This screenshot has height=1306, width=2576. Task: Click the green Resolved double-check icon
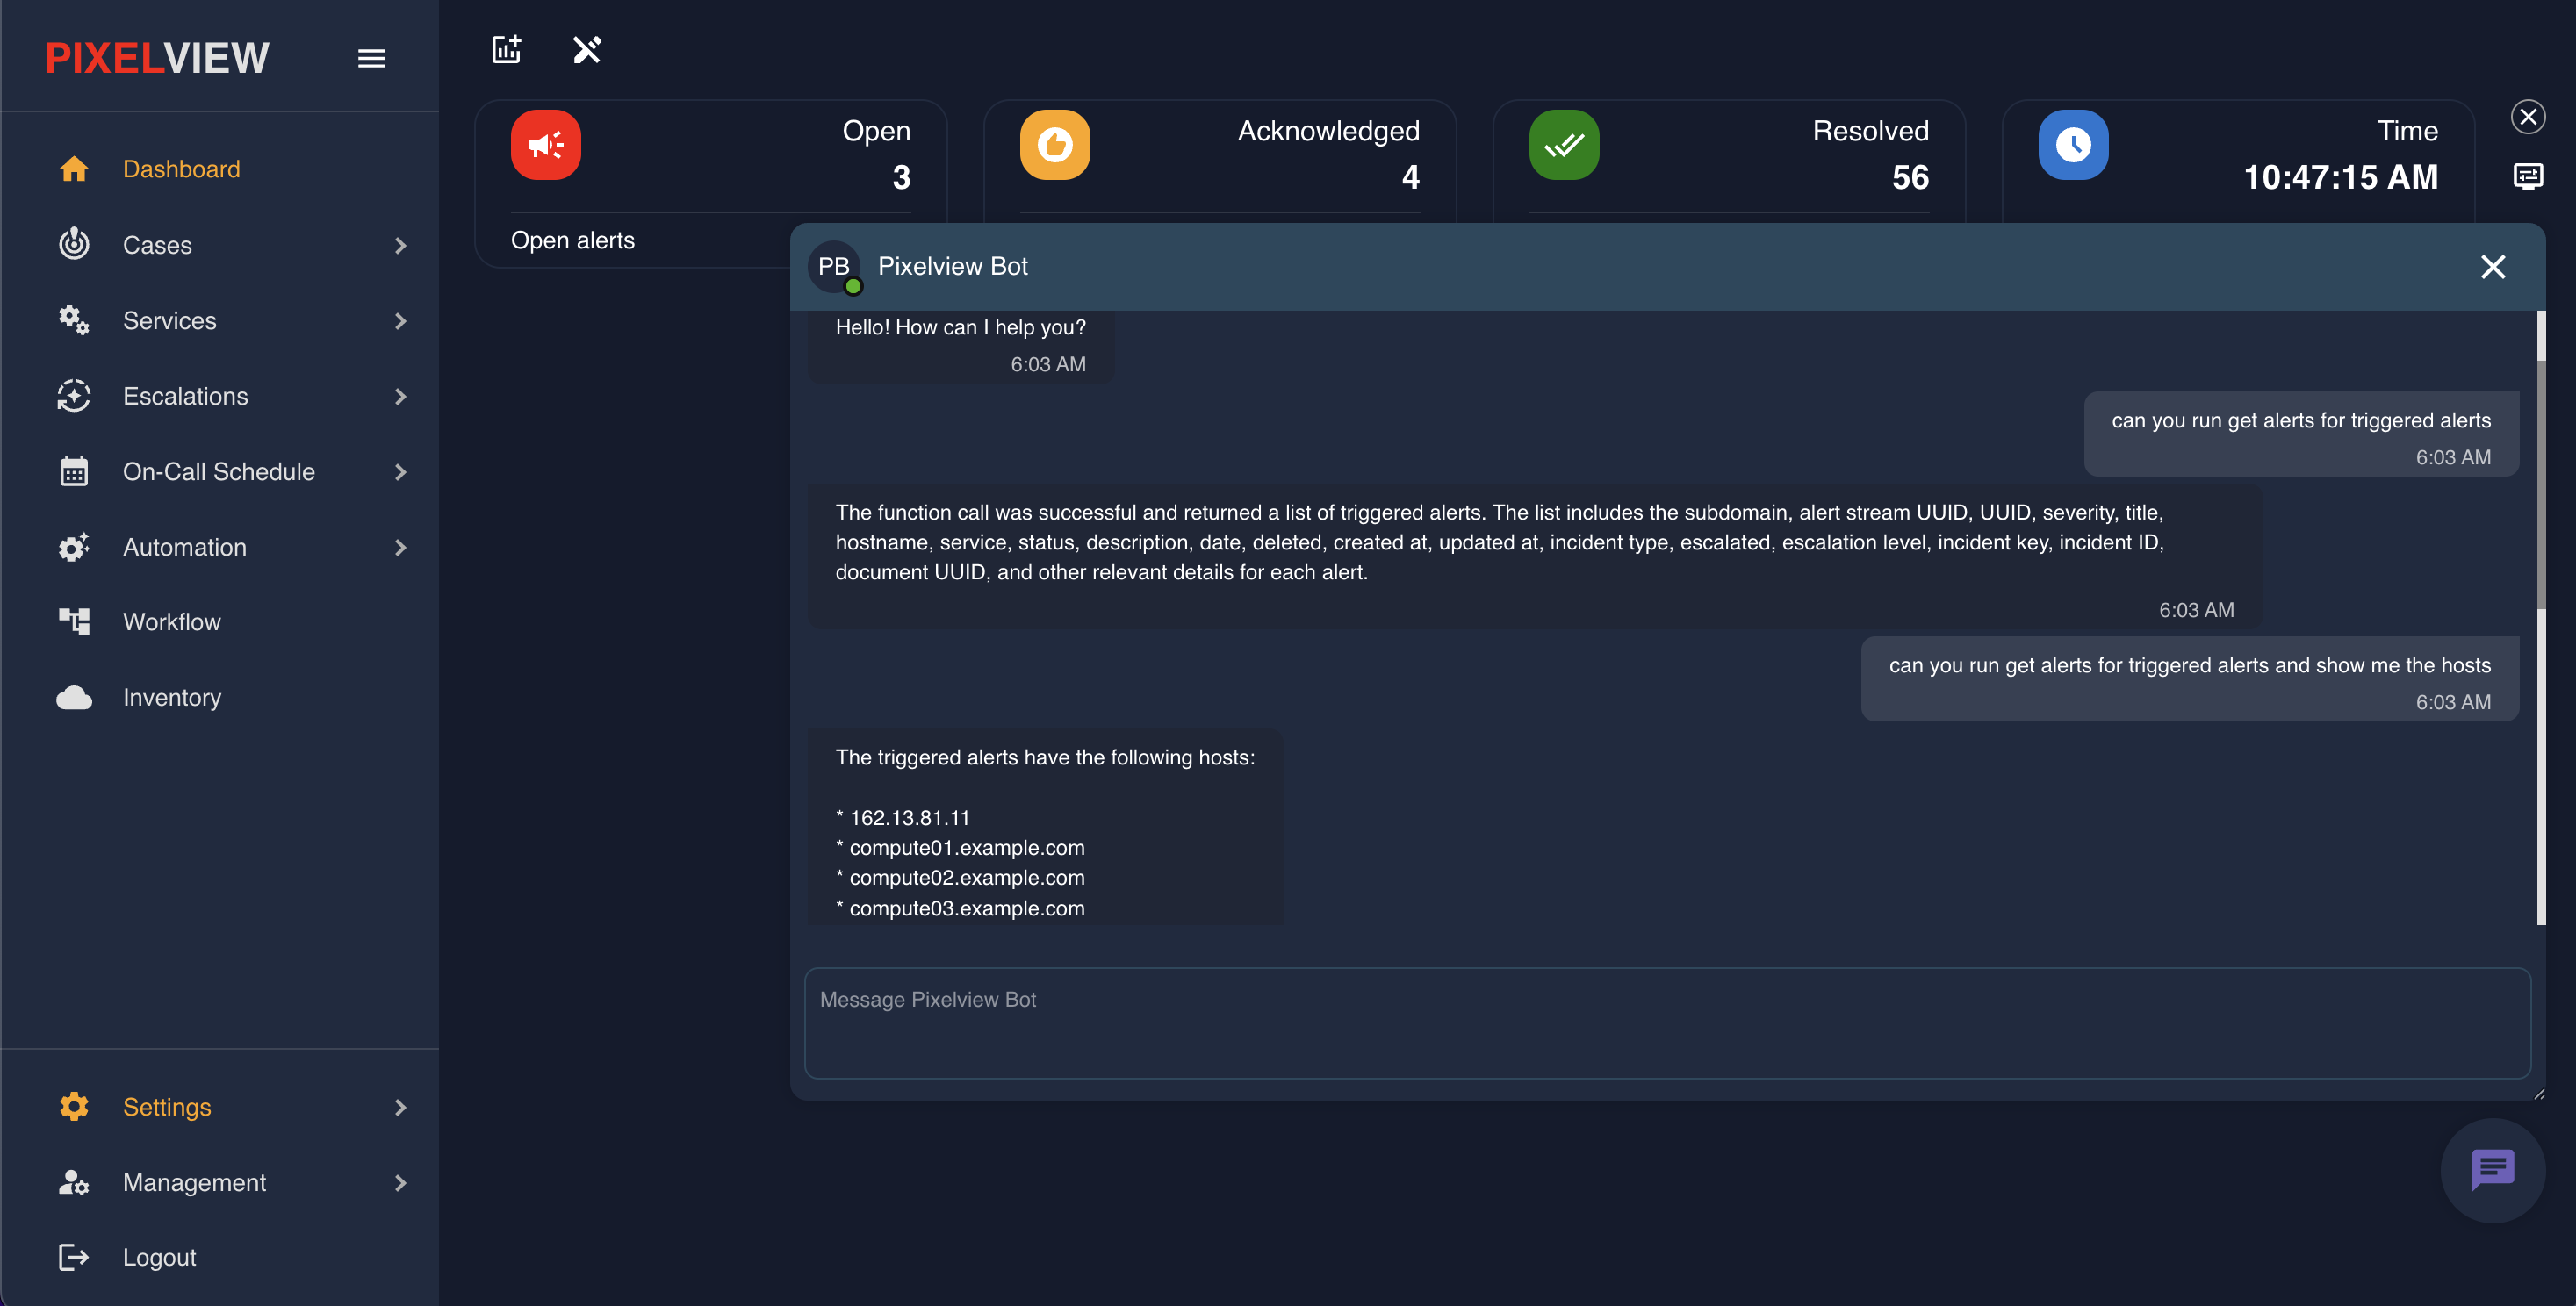pos(1564,145)
